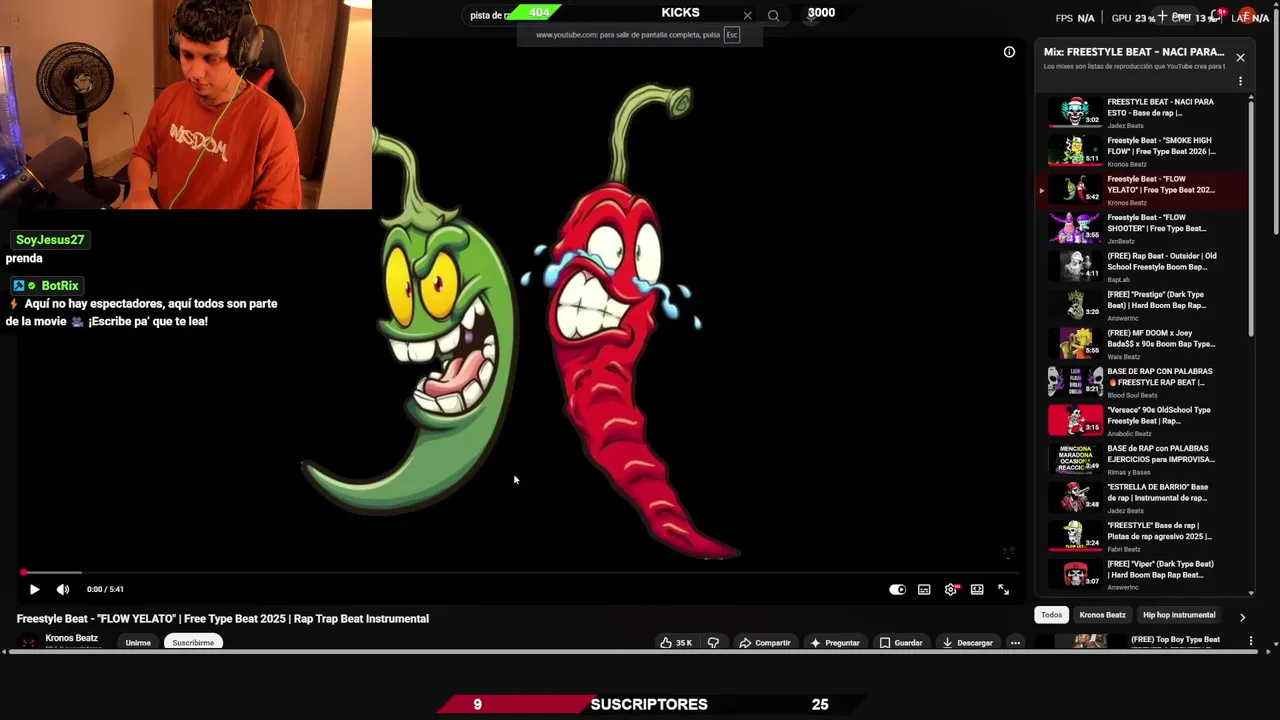
Task: Subscribe with the Suscribirme button
Action: click(193, 643)
